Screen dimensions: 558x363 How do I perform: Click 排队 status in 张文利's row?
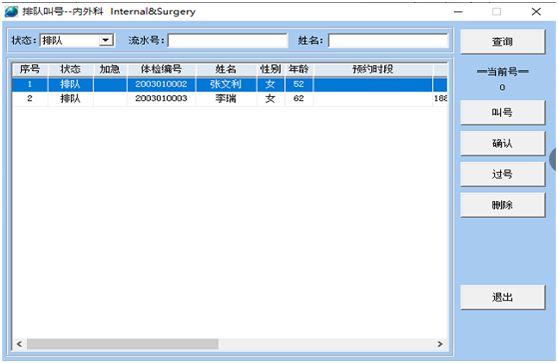(70, 84)
